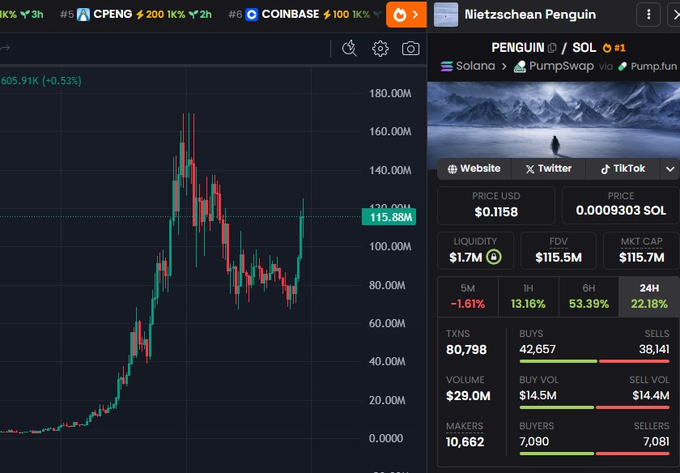
Task: Expand more social links chevron
Action: [670, 169]
